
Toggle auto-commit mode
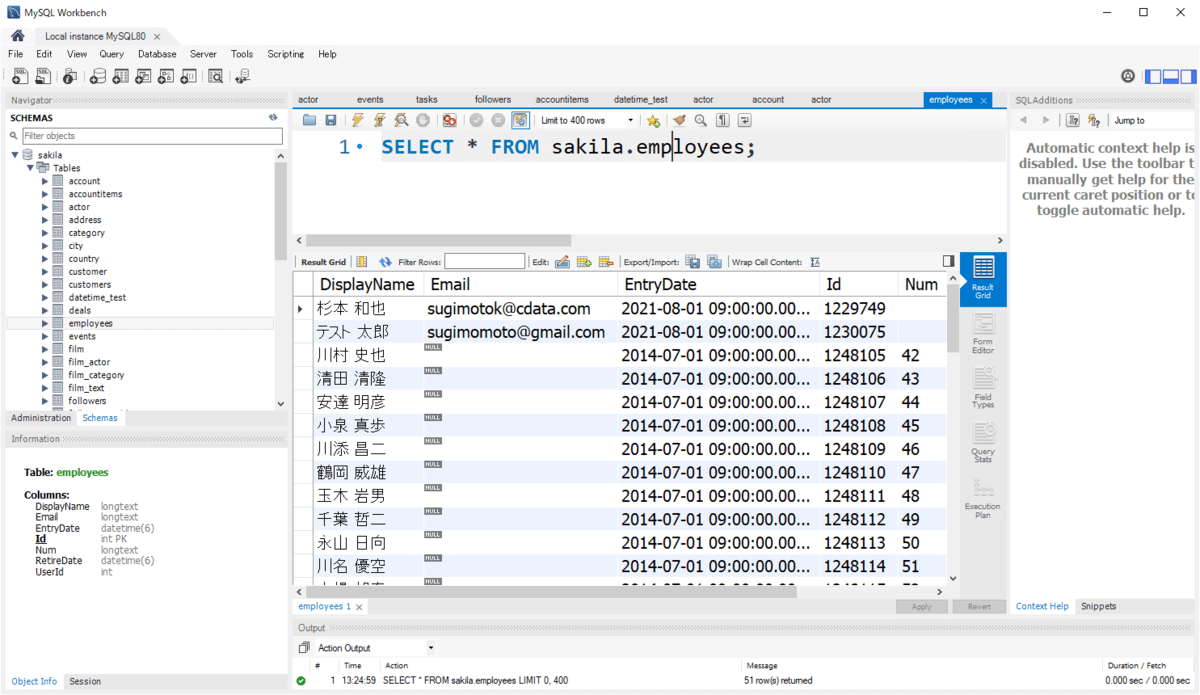(x=520, y=120)
